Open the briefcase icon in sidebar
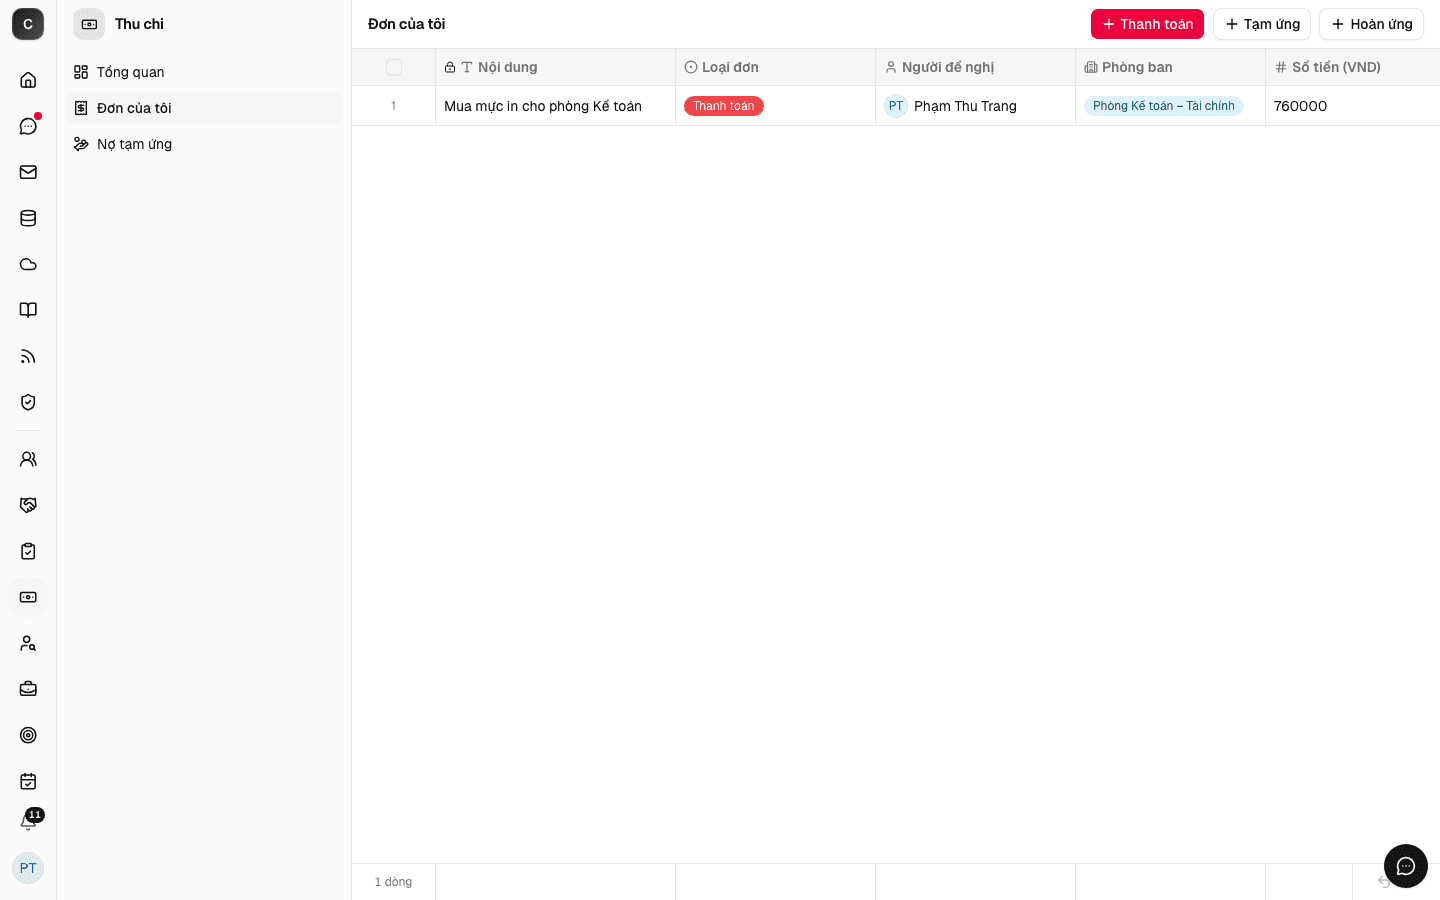The height and width of the screenshot is (900, 1440). tap(28, 689)
